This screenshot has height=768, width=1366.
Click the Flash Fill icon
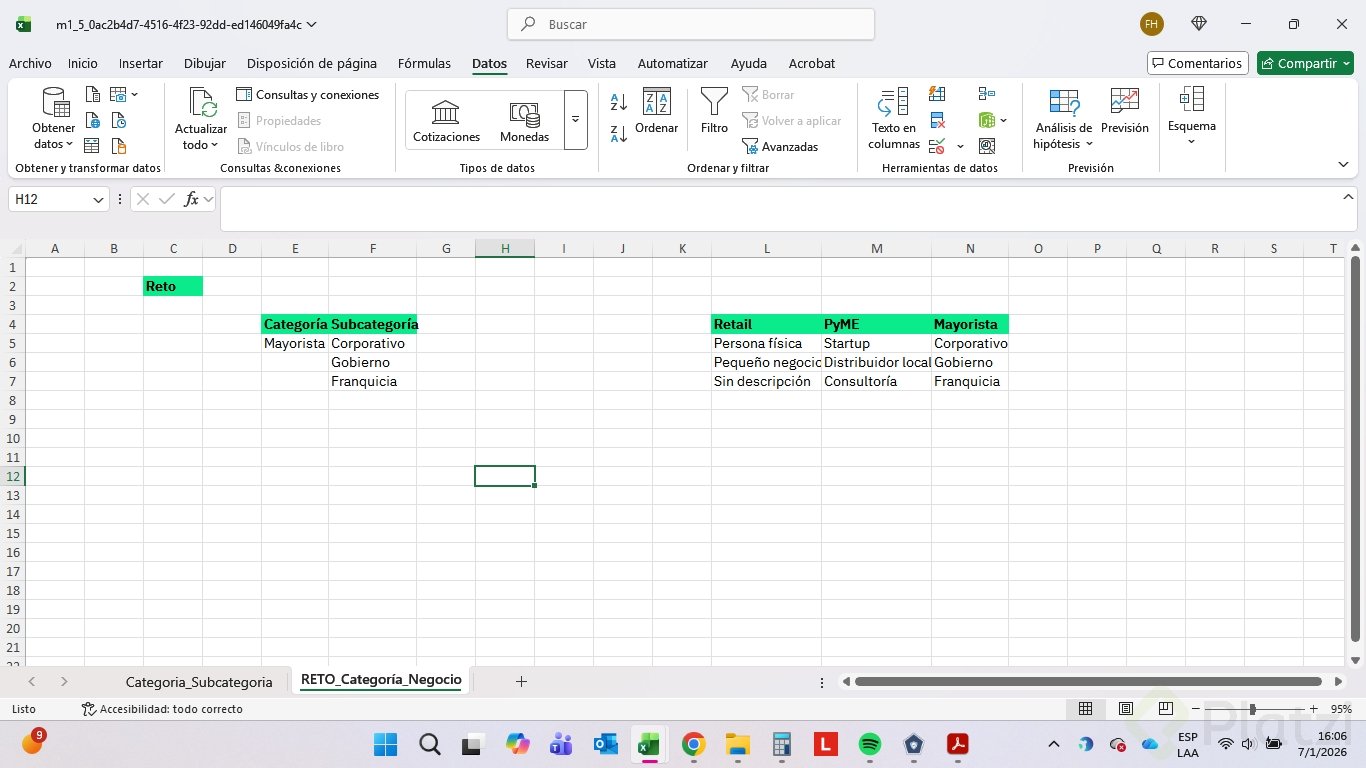[x=937, y=94]
